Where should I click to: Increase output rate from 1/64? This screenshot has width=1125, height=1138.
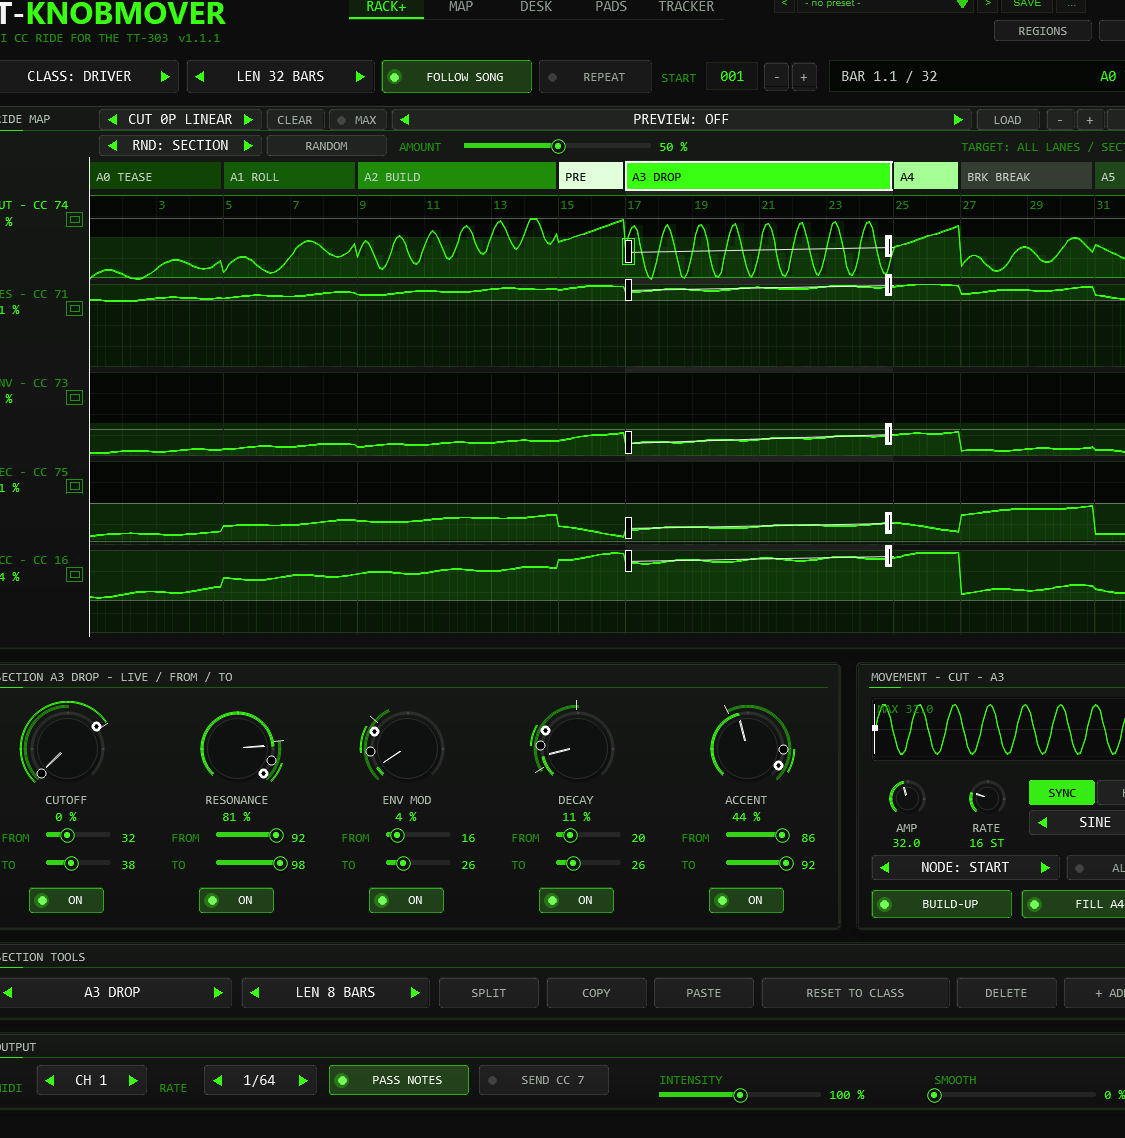(x=303, y=1080)
